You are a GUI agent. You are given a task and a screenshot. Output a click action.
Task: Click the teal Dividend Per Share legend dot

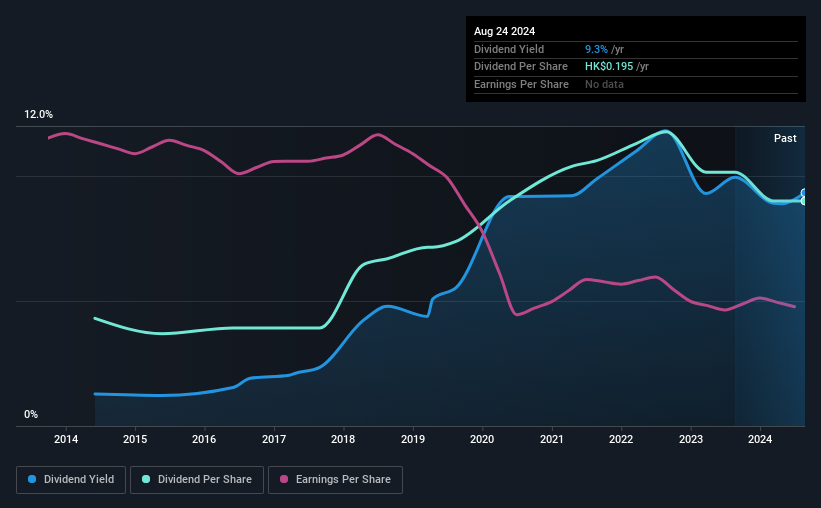tap(146, 479)
